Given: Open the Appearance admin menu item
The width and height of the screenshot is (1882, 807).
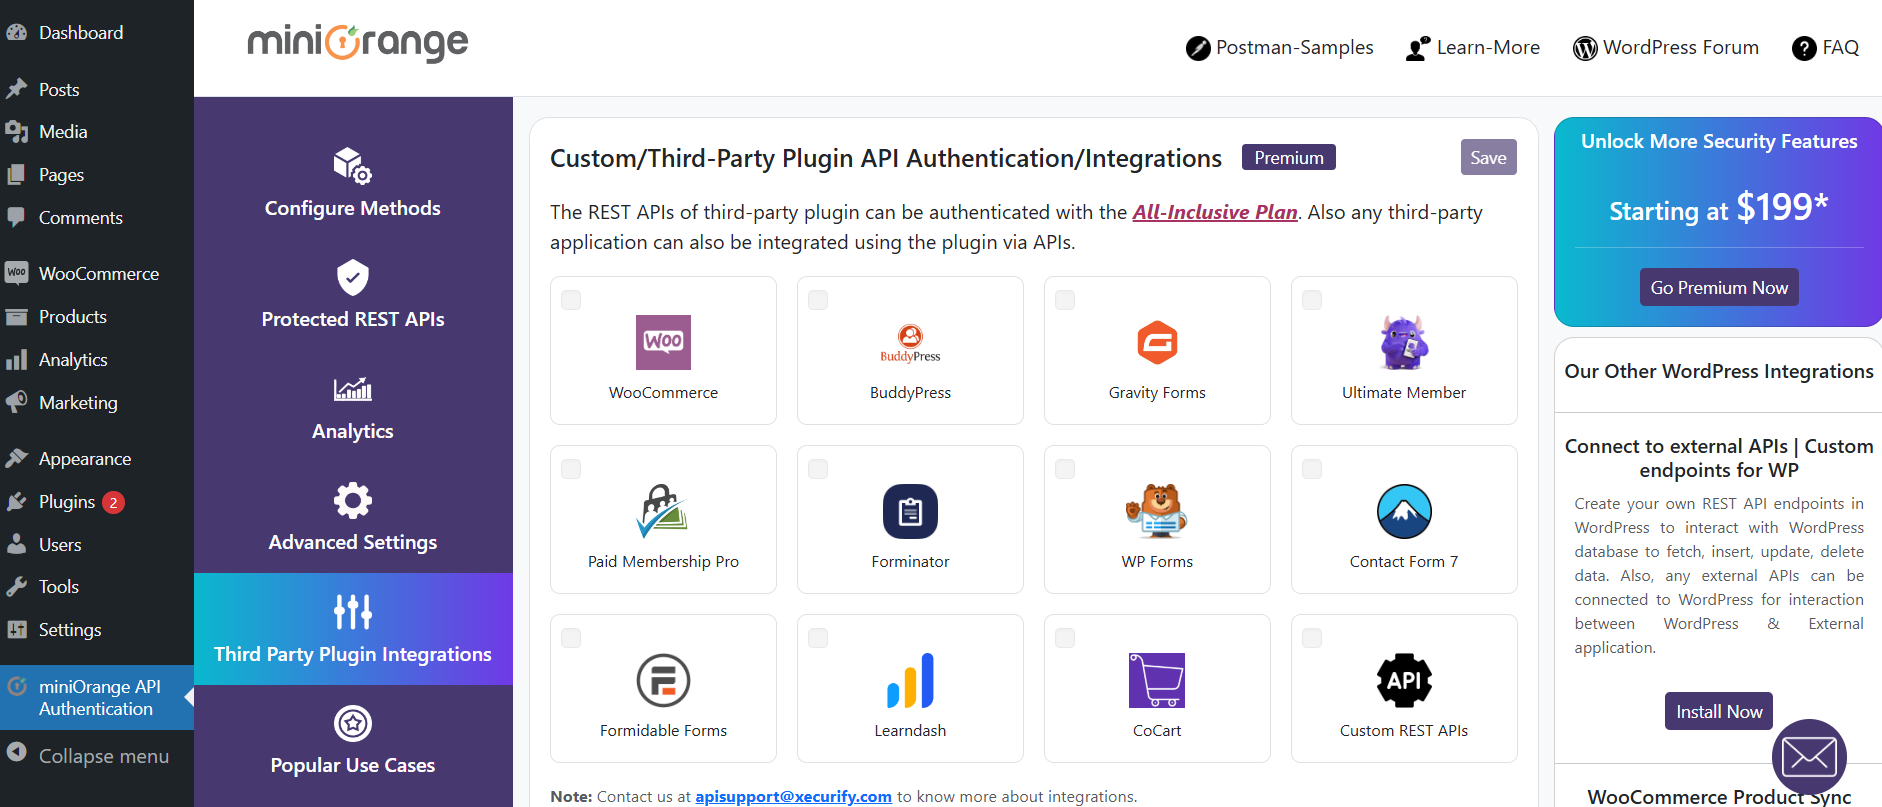Looking at the screenshot, I should click(97, 458).
